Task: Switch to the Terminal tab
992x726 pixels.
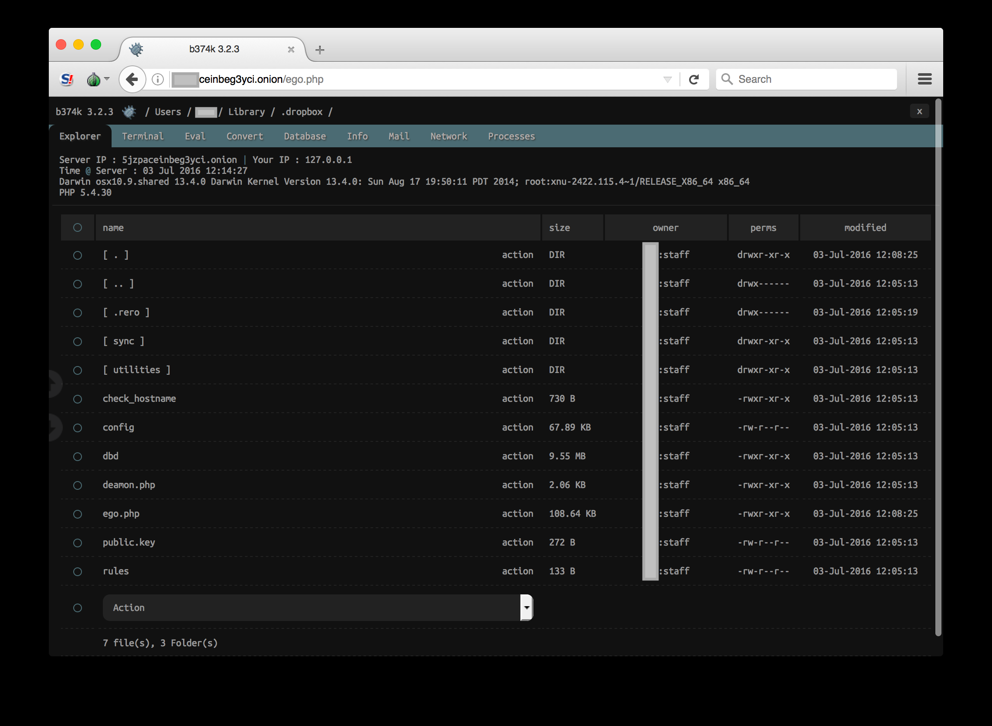Action: 142,136
